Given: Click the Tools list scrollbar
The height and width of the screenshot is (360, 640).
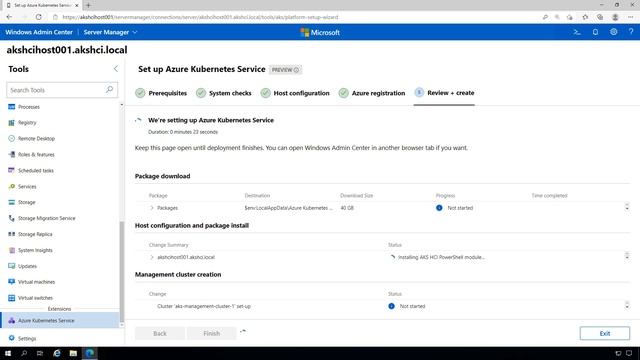Looking at the screenshot, I should click(x=122, y=271).
